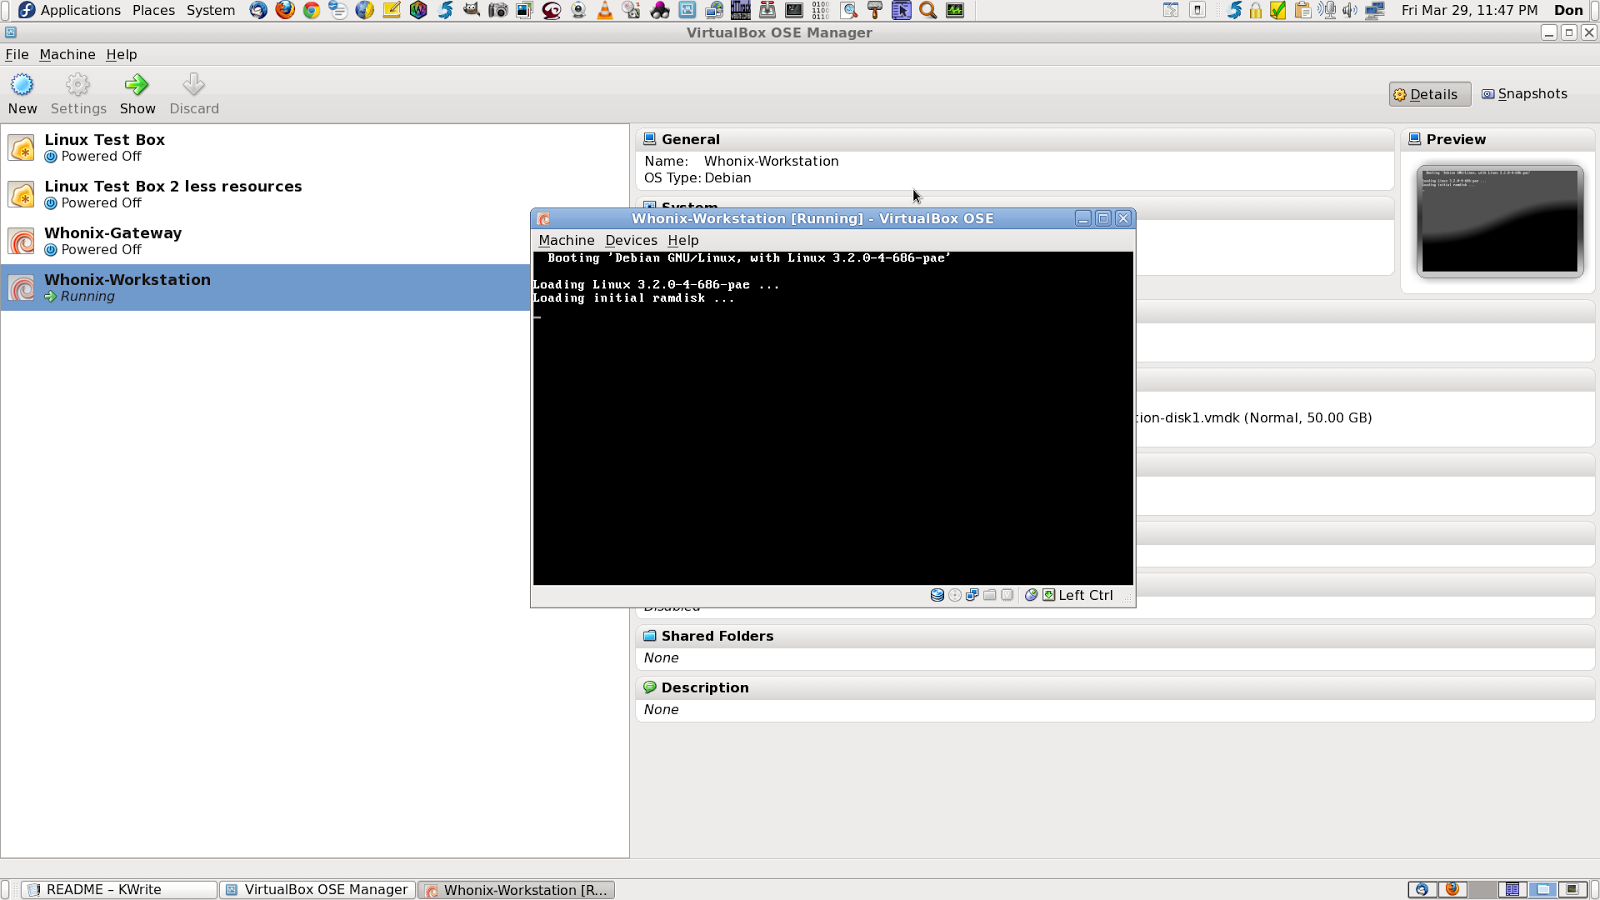Click the speaker volume tray icon
Viewport: 1600px width, 900px height.
tap(1350, 10)
